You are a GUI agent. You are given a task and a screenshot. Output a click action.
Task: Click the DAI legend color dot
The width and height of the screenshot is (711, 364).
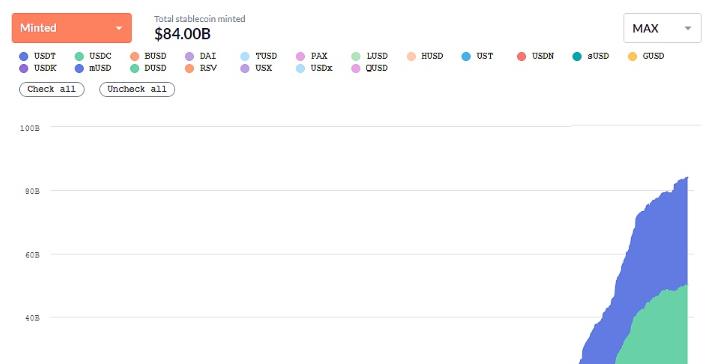point(190,56)
